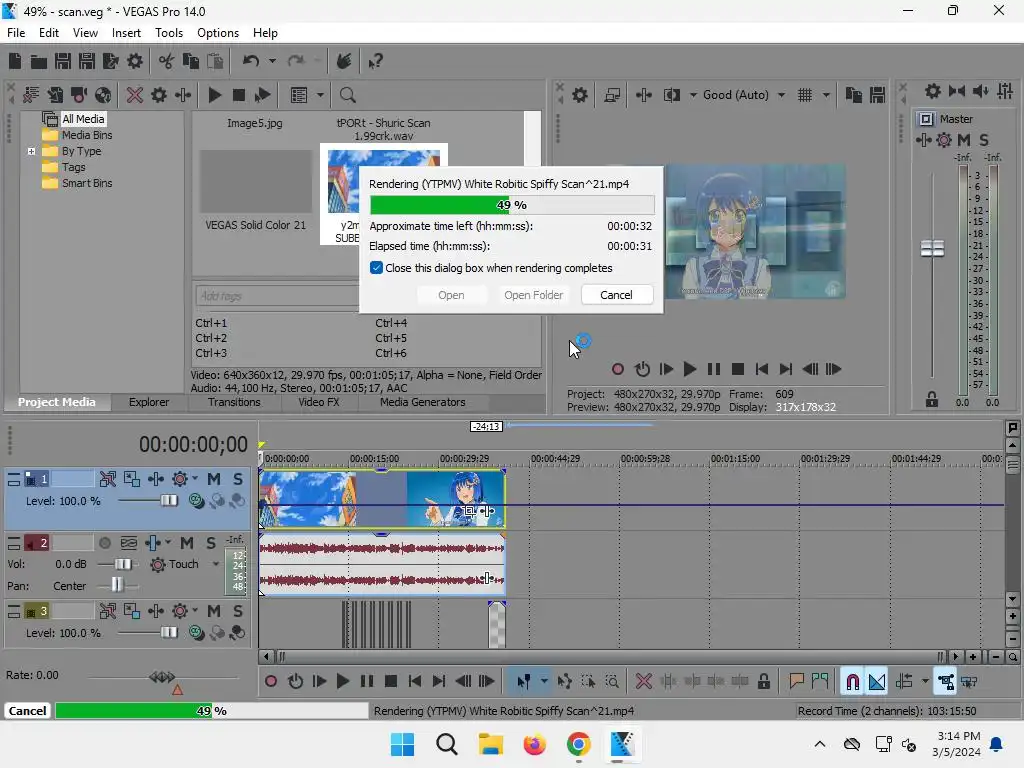Click the track 2 Vol slider
This screenshot has height=768, width=1024.
123,564
